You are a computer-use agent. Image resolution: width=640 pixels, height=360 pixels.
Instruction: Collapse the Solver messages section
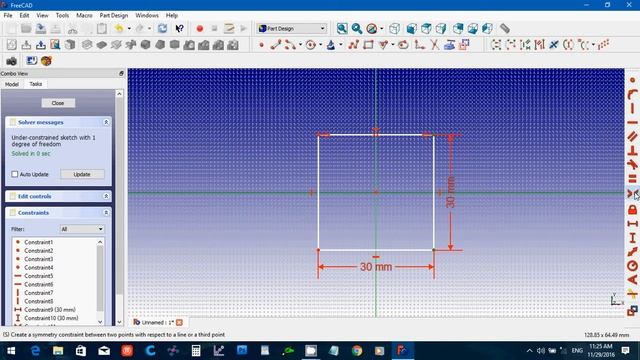click(106, 122)
